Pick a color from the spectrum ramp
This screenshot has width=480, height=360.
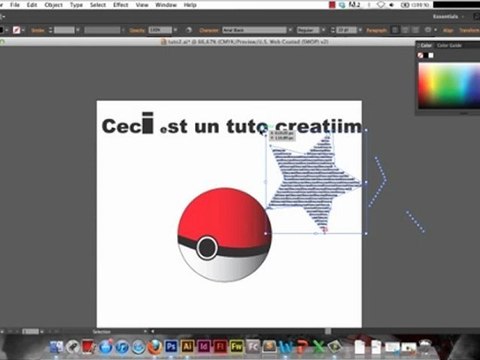coord(449,86)
